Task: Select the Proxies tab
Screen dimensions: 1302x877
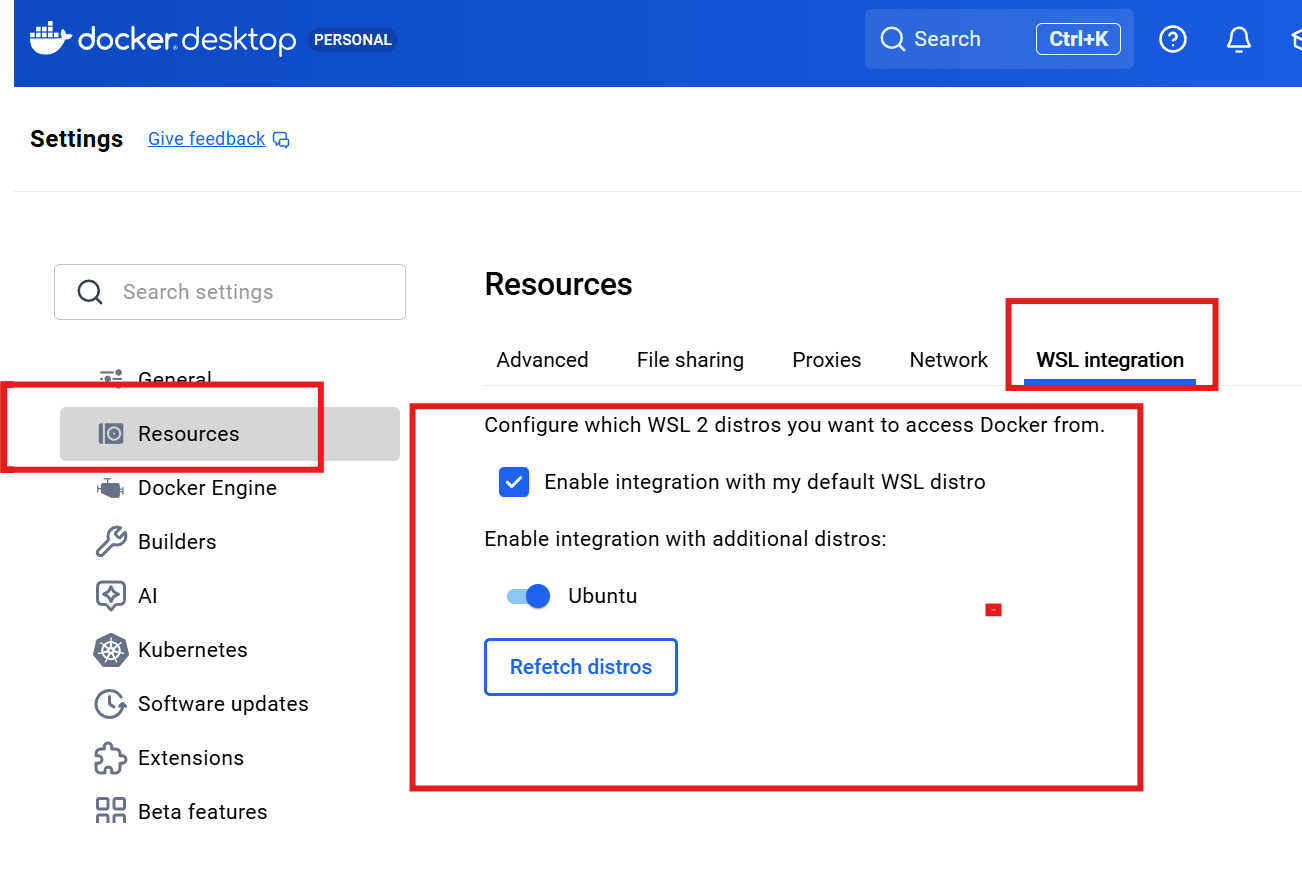Action: (x=826, y=360)
